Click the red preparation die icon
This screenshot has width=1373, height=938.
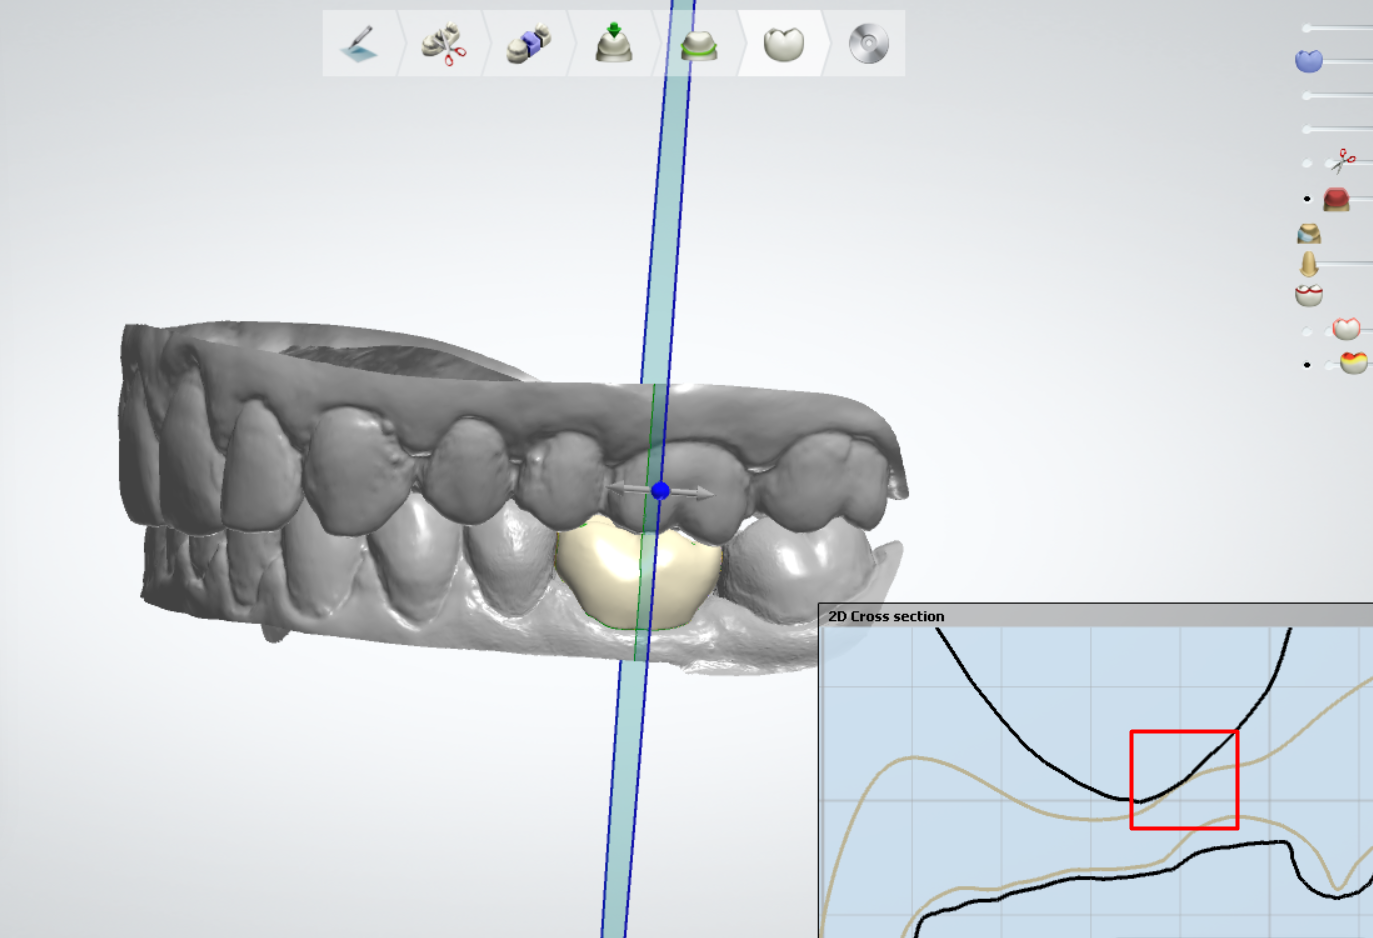coord(1336,199)
